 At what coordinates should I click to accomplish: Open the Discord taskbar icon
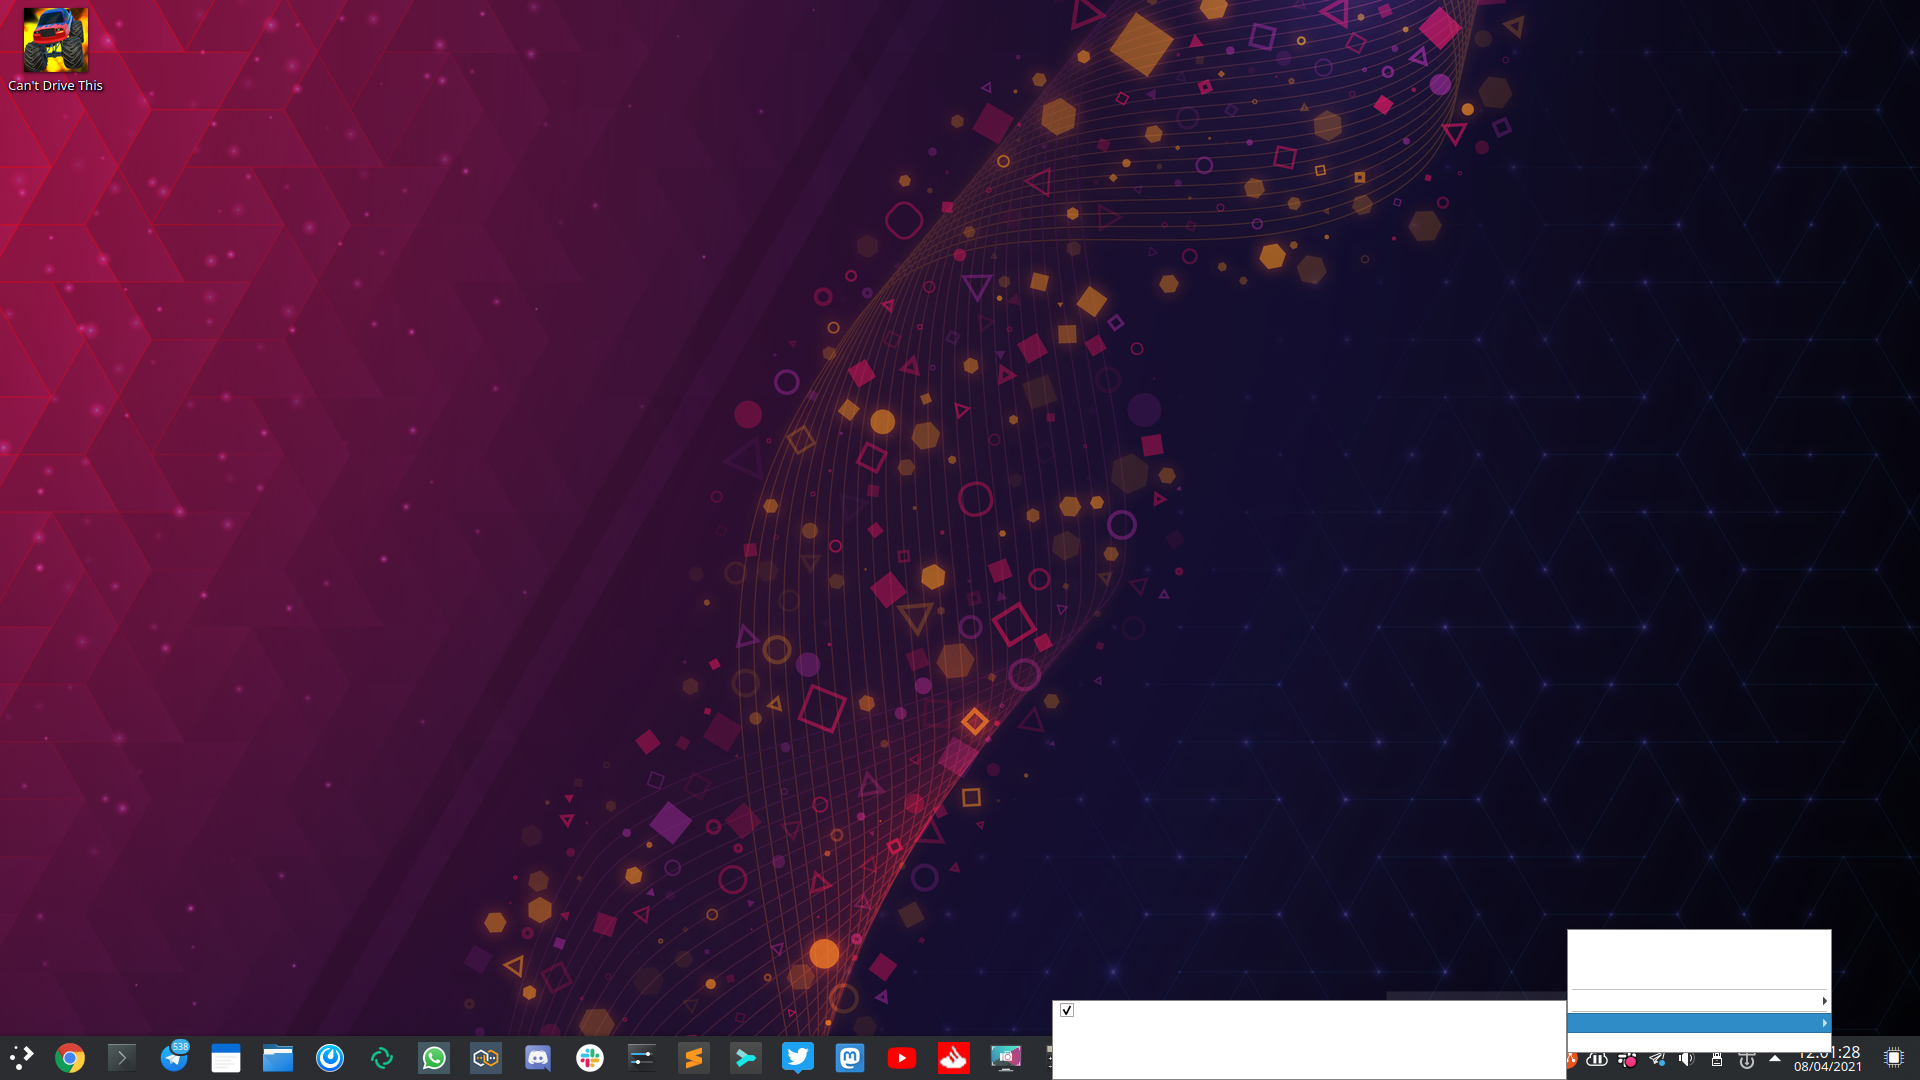pos(538,1058)
